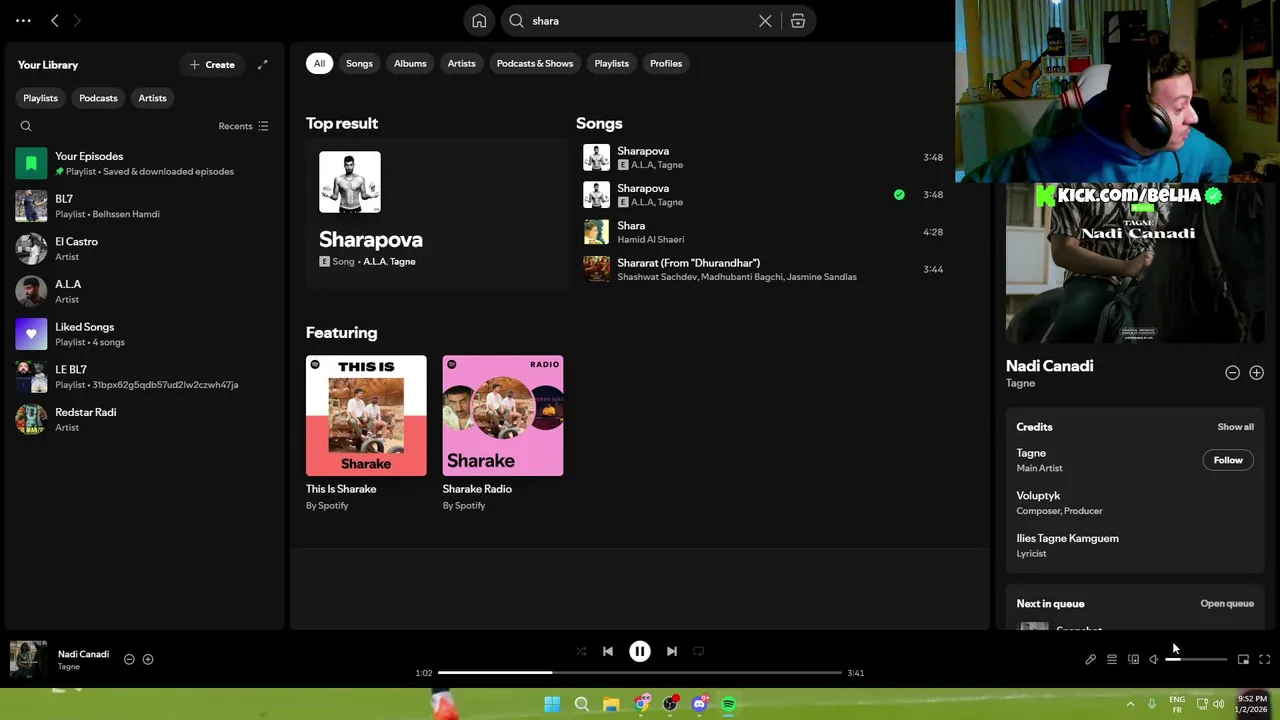
Task: Filter library by Podcasts chip
Action: (x=98, y=98)
